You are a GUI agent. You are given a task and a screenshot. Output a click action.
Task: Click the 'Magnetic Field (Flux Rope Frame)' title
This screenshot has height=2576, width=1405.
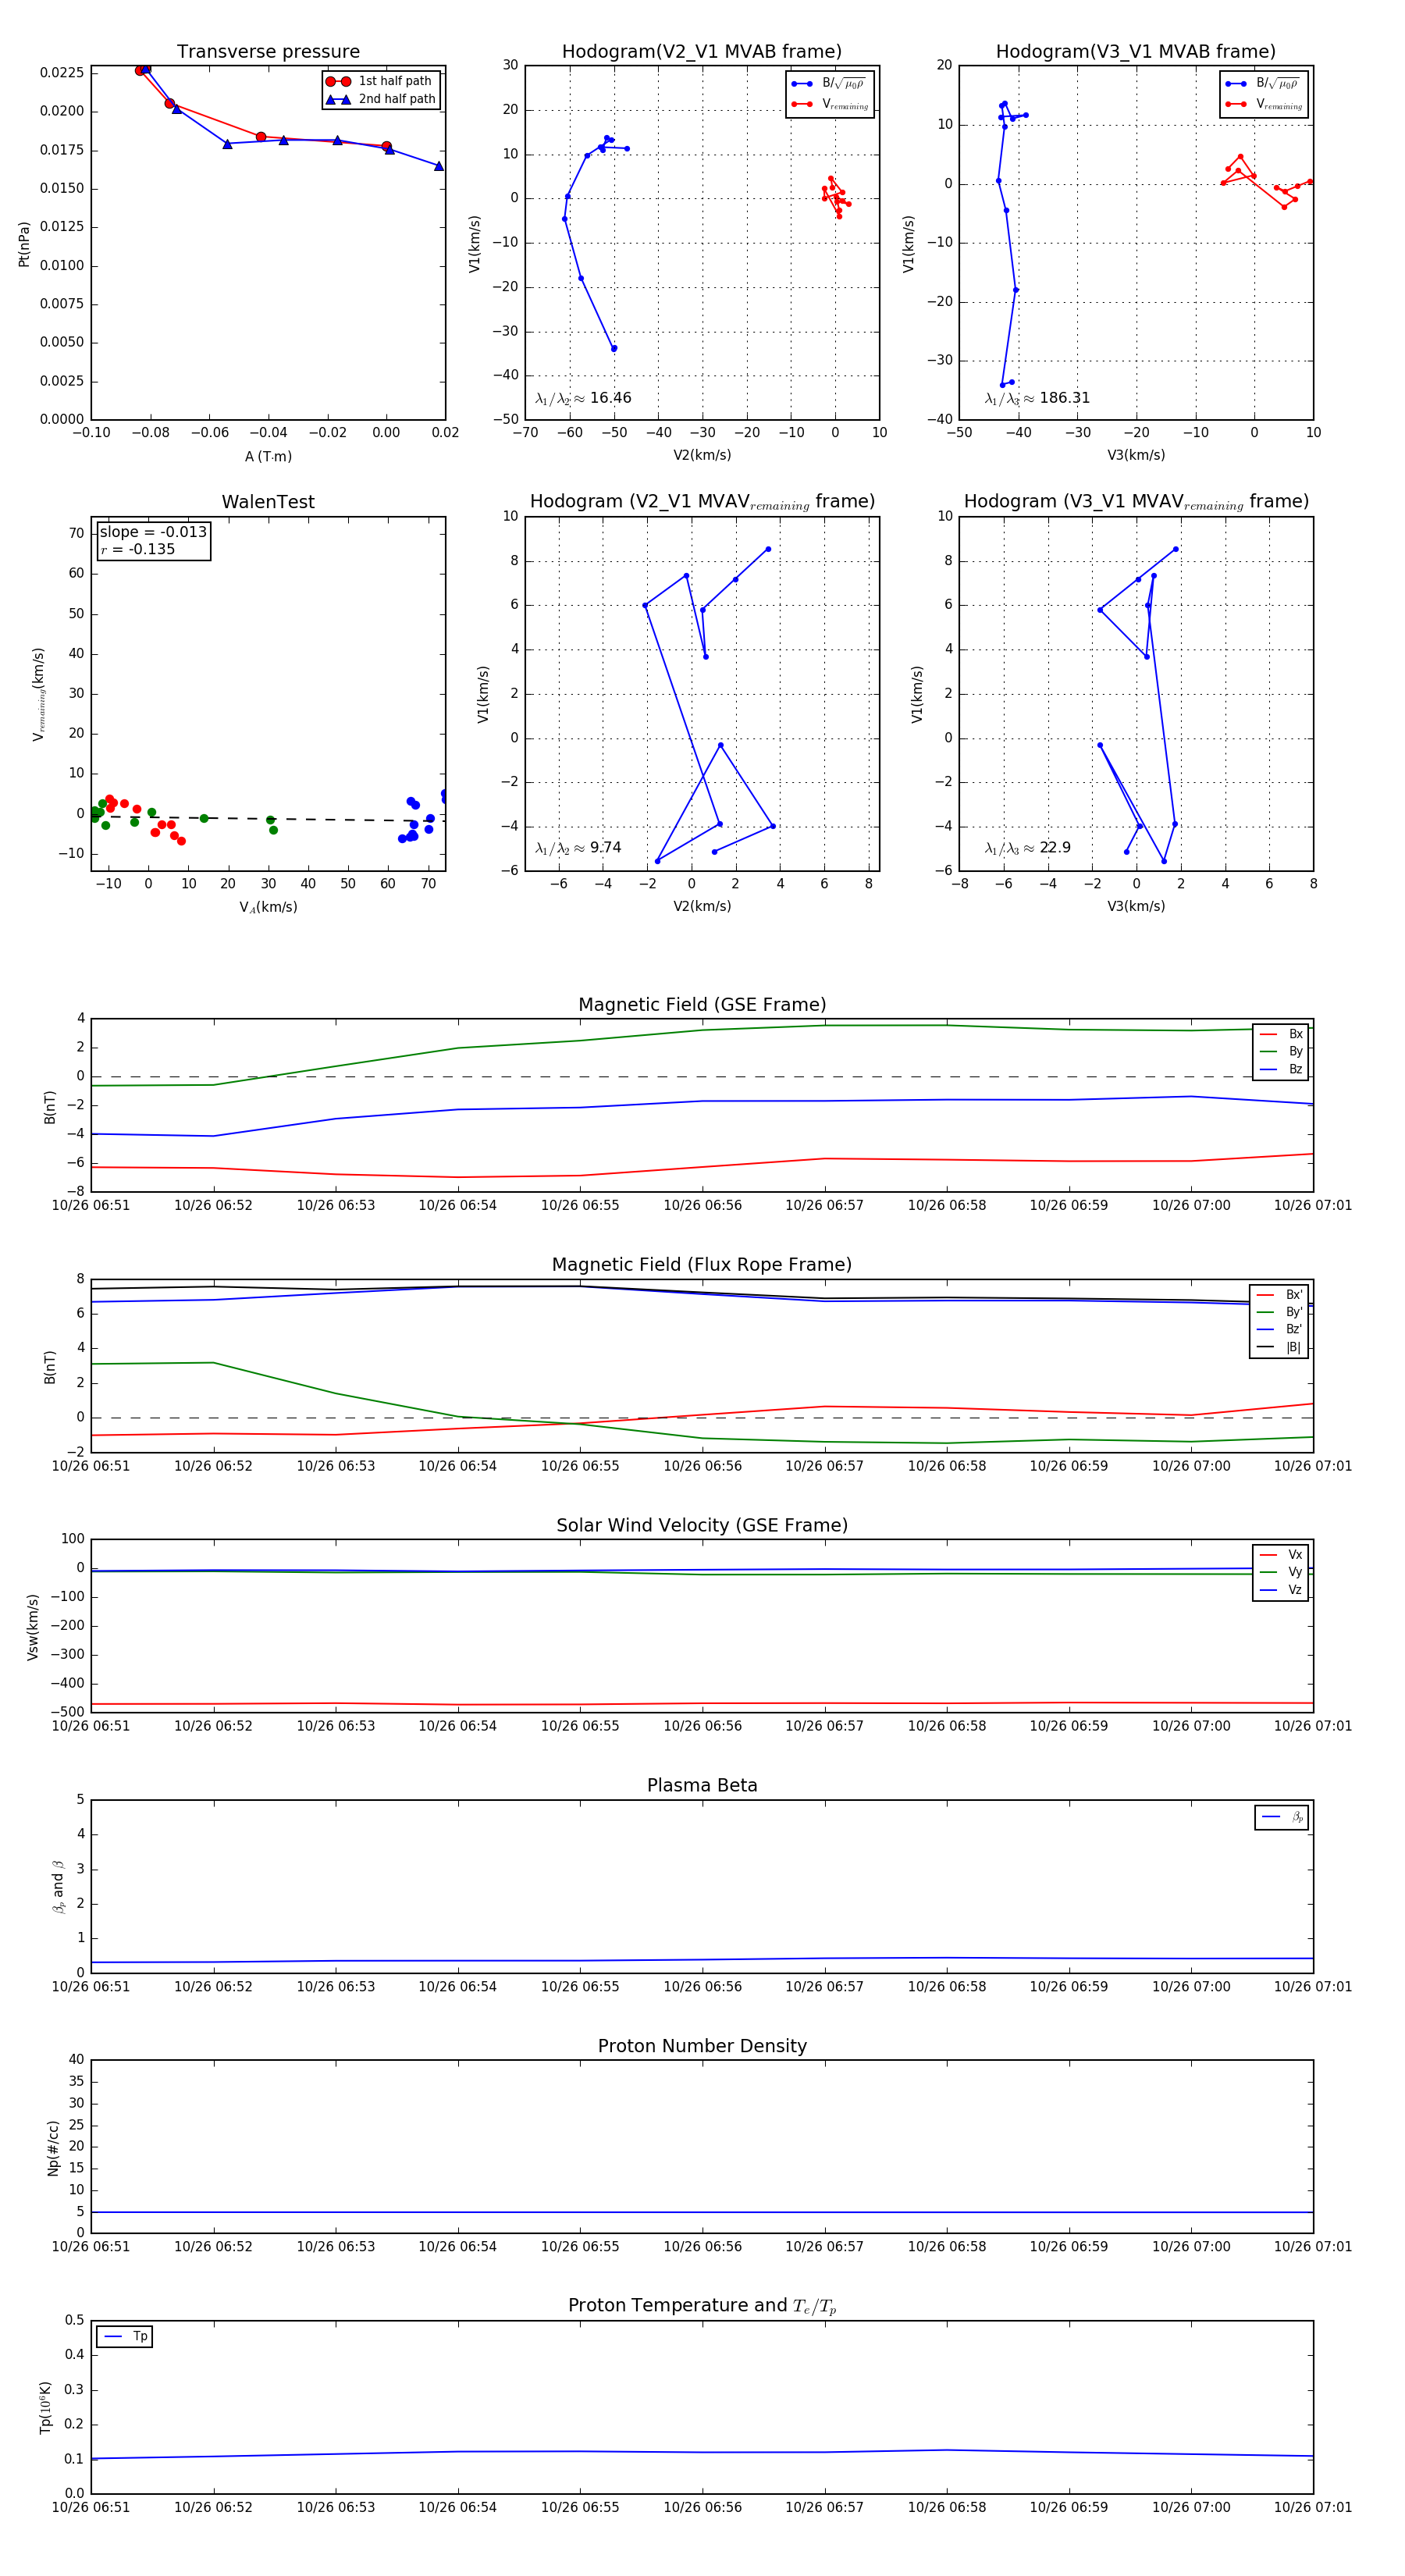coord(702,1265)
